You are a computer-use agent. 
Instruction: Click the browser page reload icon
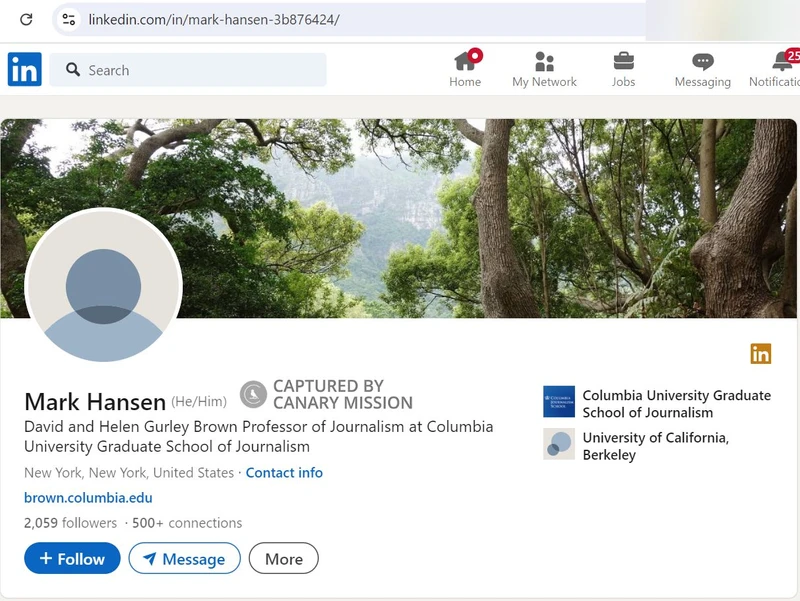(26, 18)
